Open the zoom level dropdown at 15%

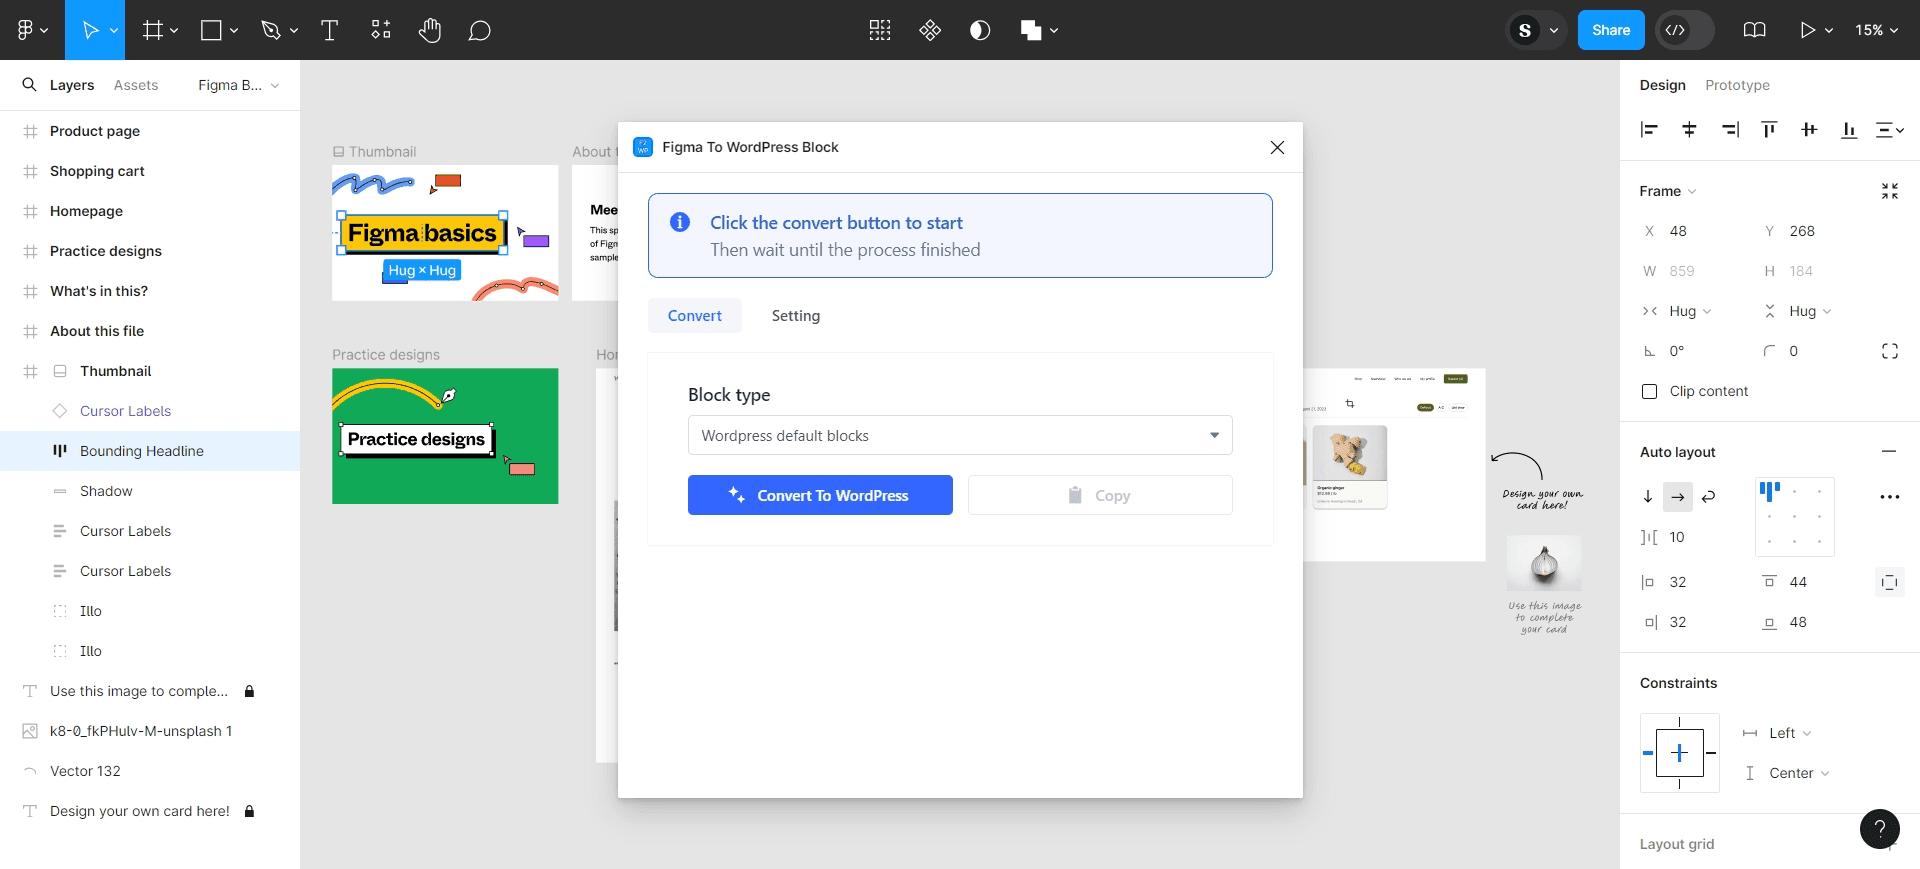coord(1877,30)
